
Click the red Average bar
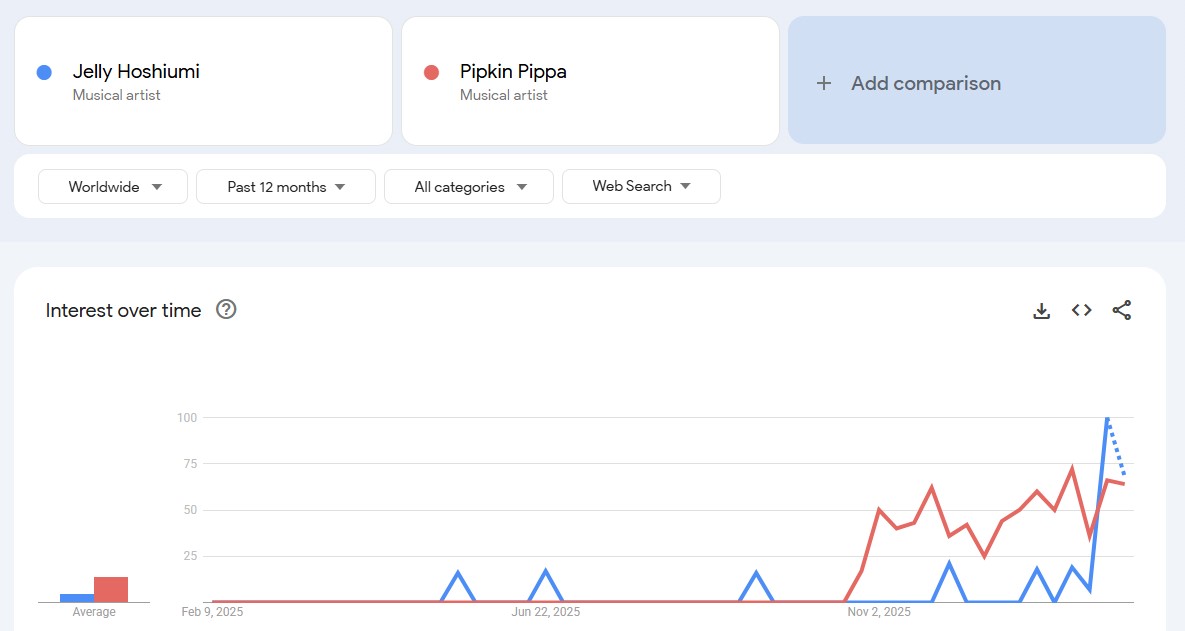(111, 589)
